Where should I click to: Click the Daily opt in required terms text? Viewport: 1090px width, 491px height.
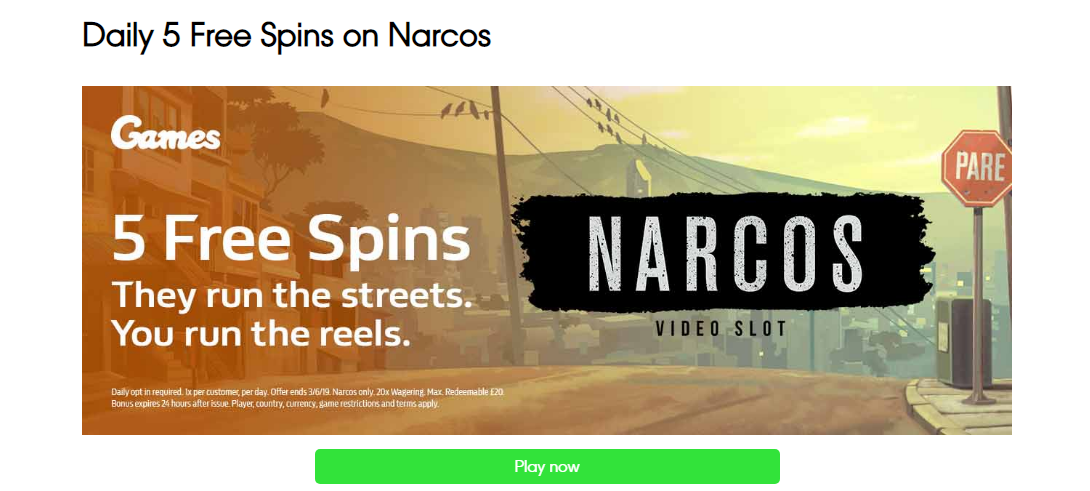coord(307,392)
